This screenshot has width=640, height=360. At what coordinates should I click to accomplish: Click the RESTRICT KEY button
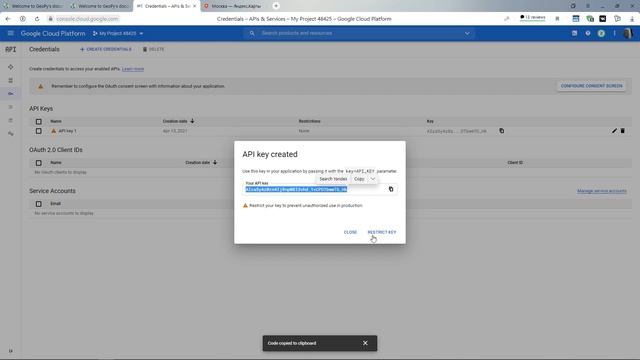coord(382,232)
